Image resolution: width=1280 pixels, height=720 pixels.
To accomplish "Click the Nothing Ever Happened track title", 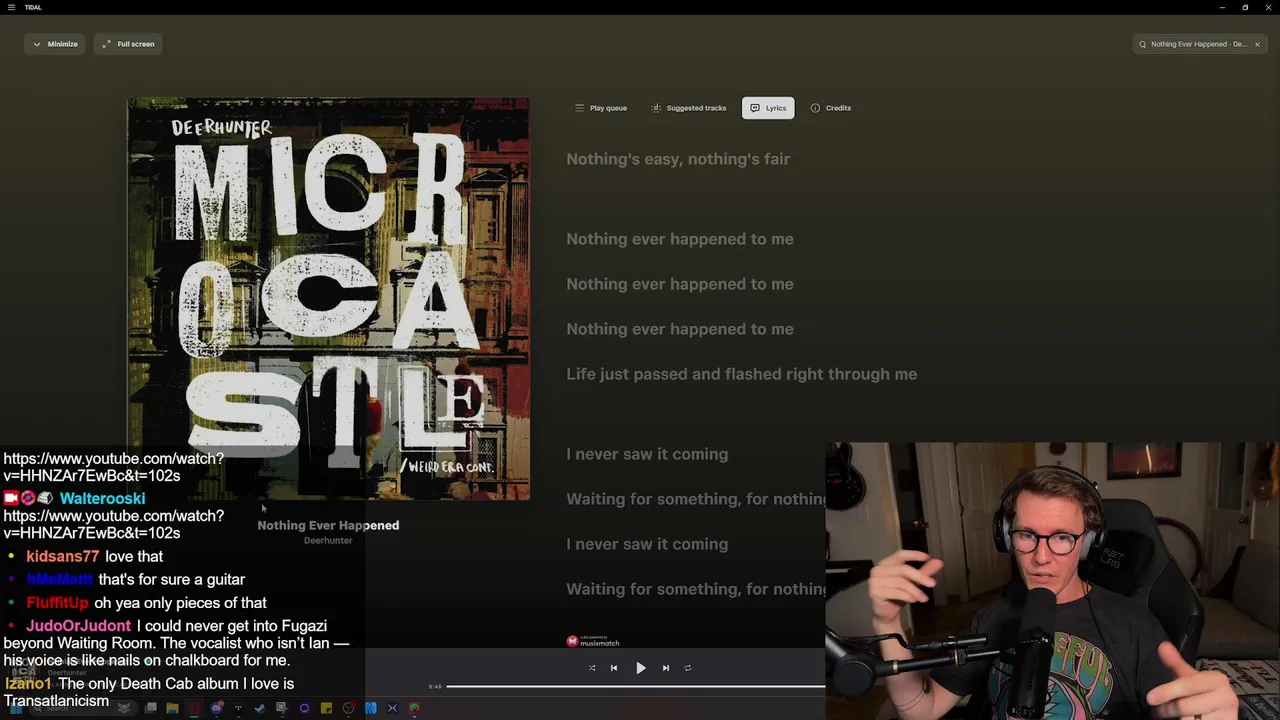I will click(328, 525).
